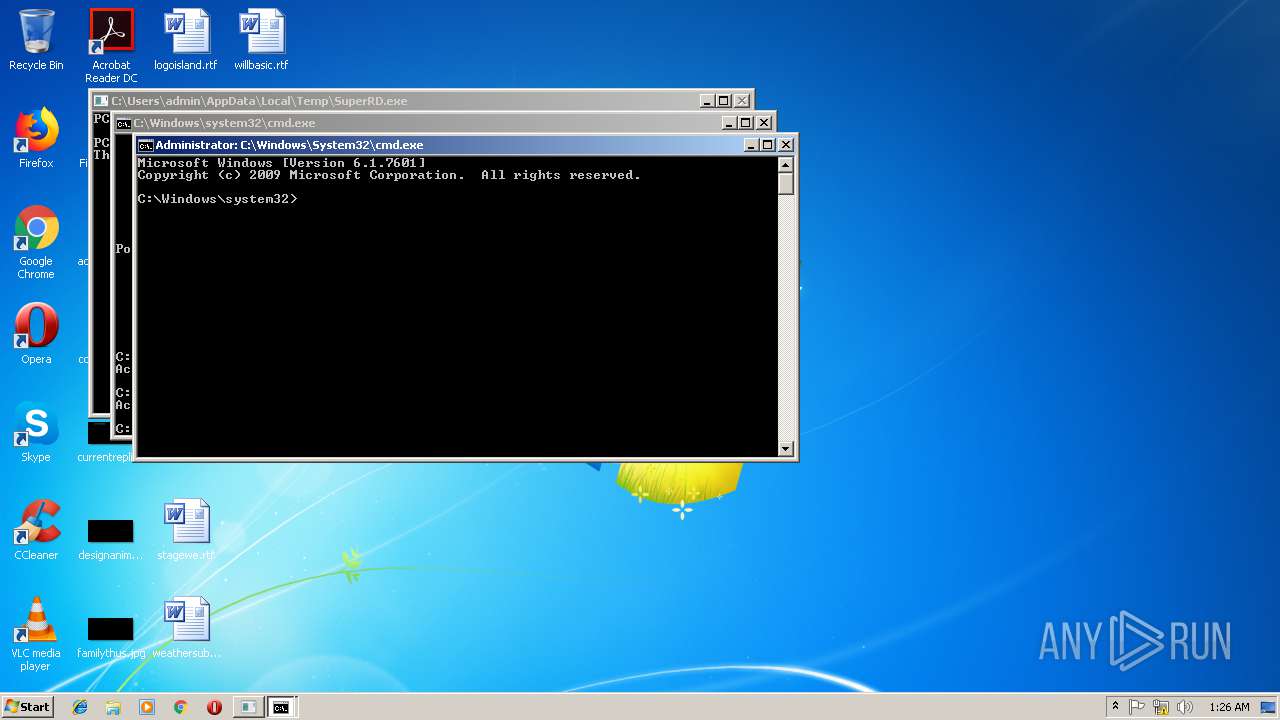Launch Acrobat Reader DC from desktop
The height and width of the screenshot is (720, 1280).
point(111,46)
